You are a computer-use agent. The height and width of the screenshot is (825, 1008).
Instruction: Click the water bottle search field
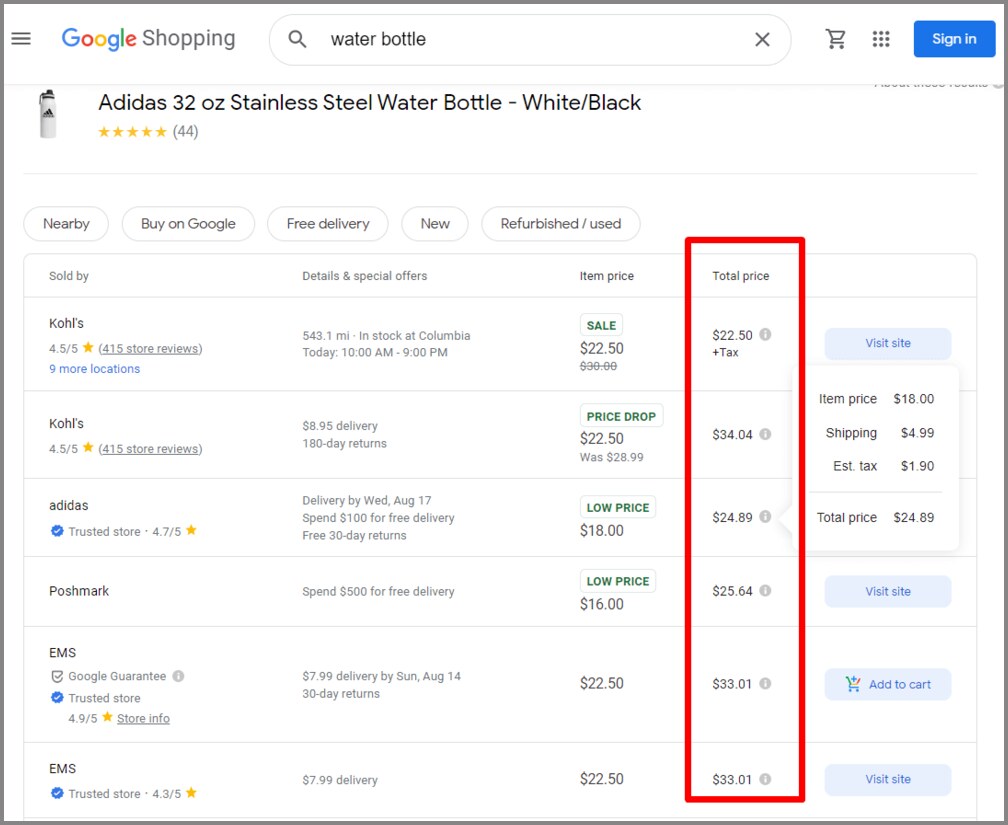pos(530,39)
